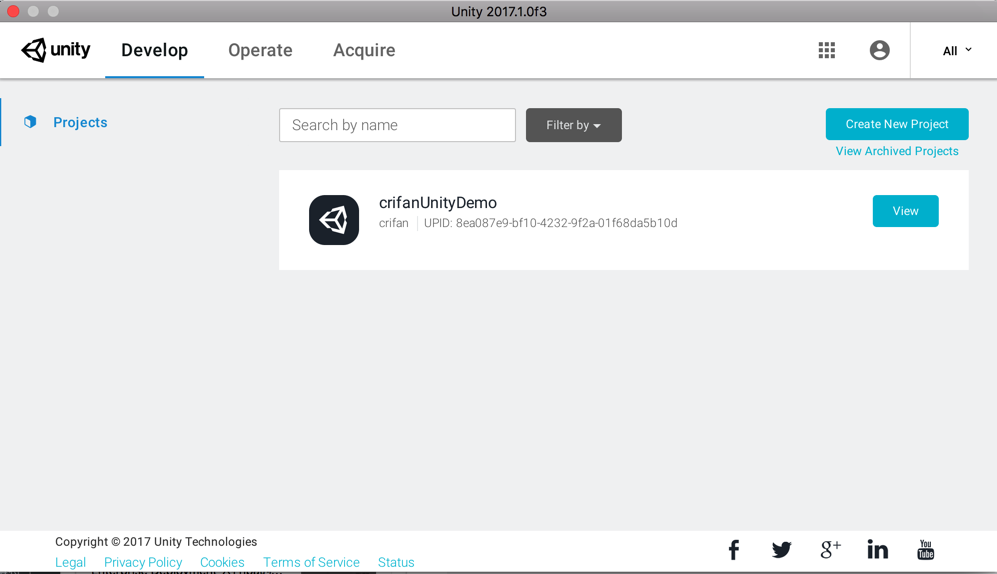Click the Unity logo in header
Viewport: 997px width, 574px height.
pyautogui.click(x=56, y=50)
